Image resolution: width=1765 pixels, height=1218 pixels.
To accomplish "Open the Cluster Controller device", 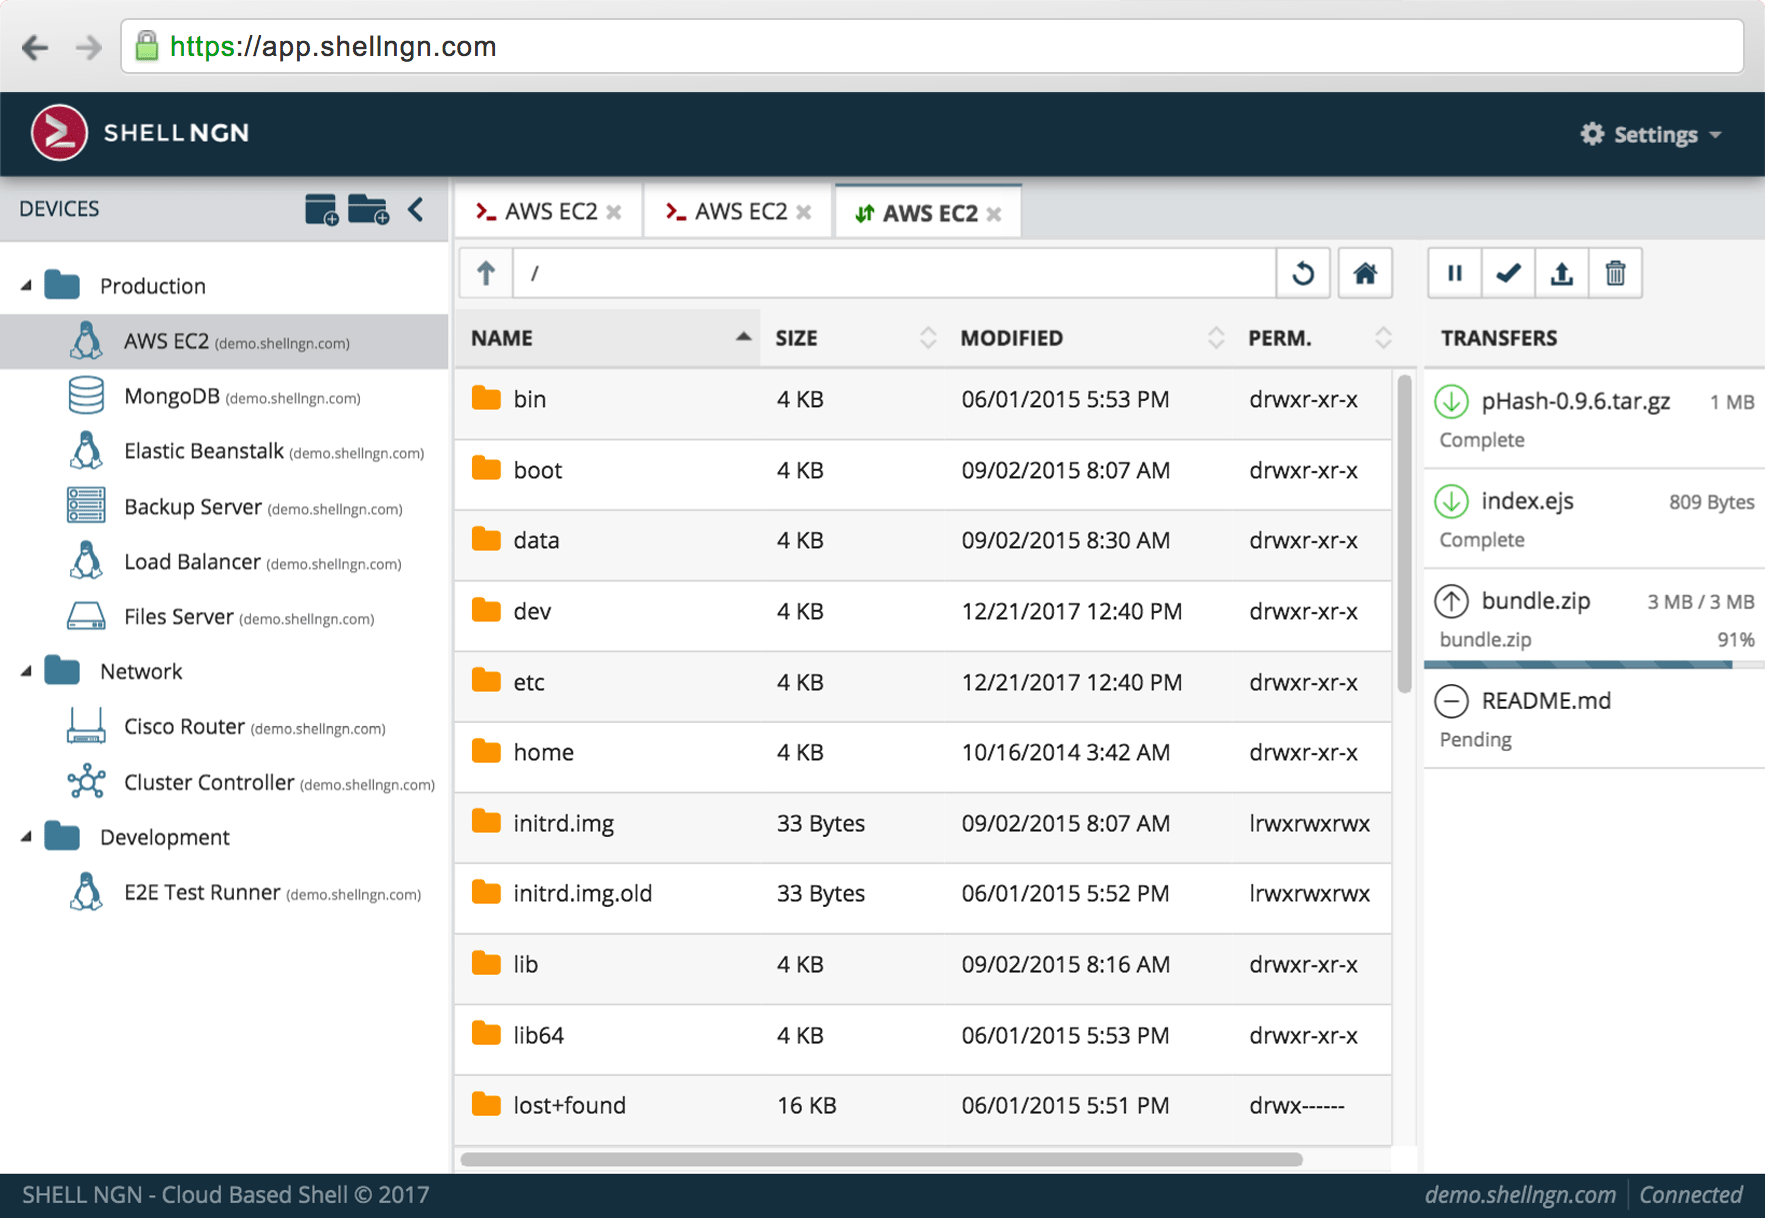I will click(x=224, y=782).
